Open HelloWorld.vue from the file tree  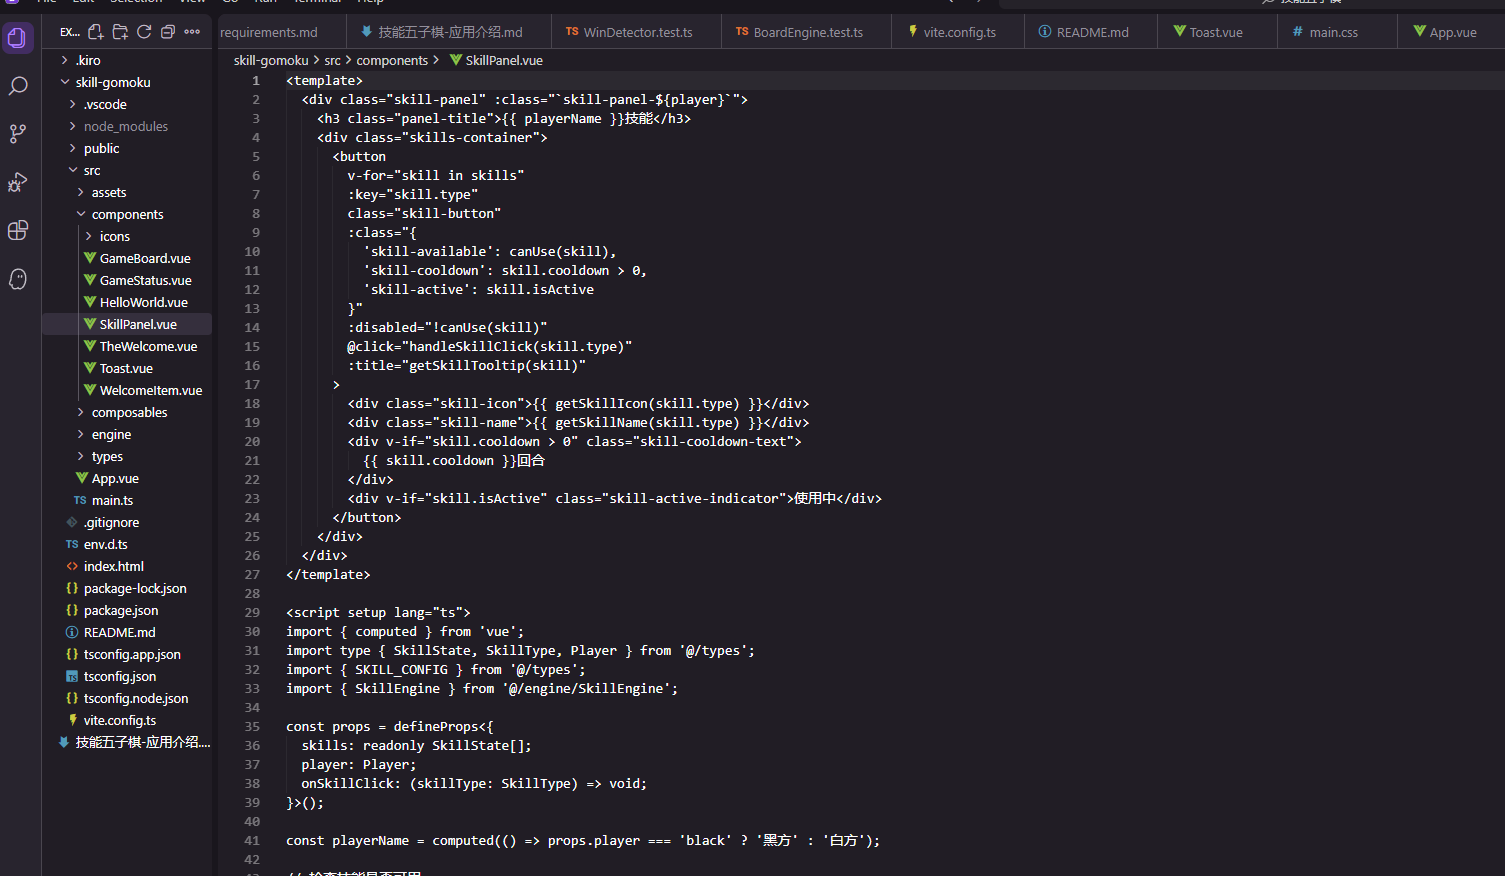point(143,302)
